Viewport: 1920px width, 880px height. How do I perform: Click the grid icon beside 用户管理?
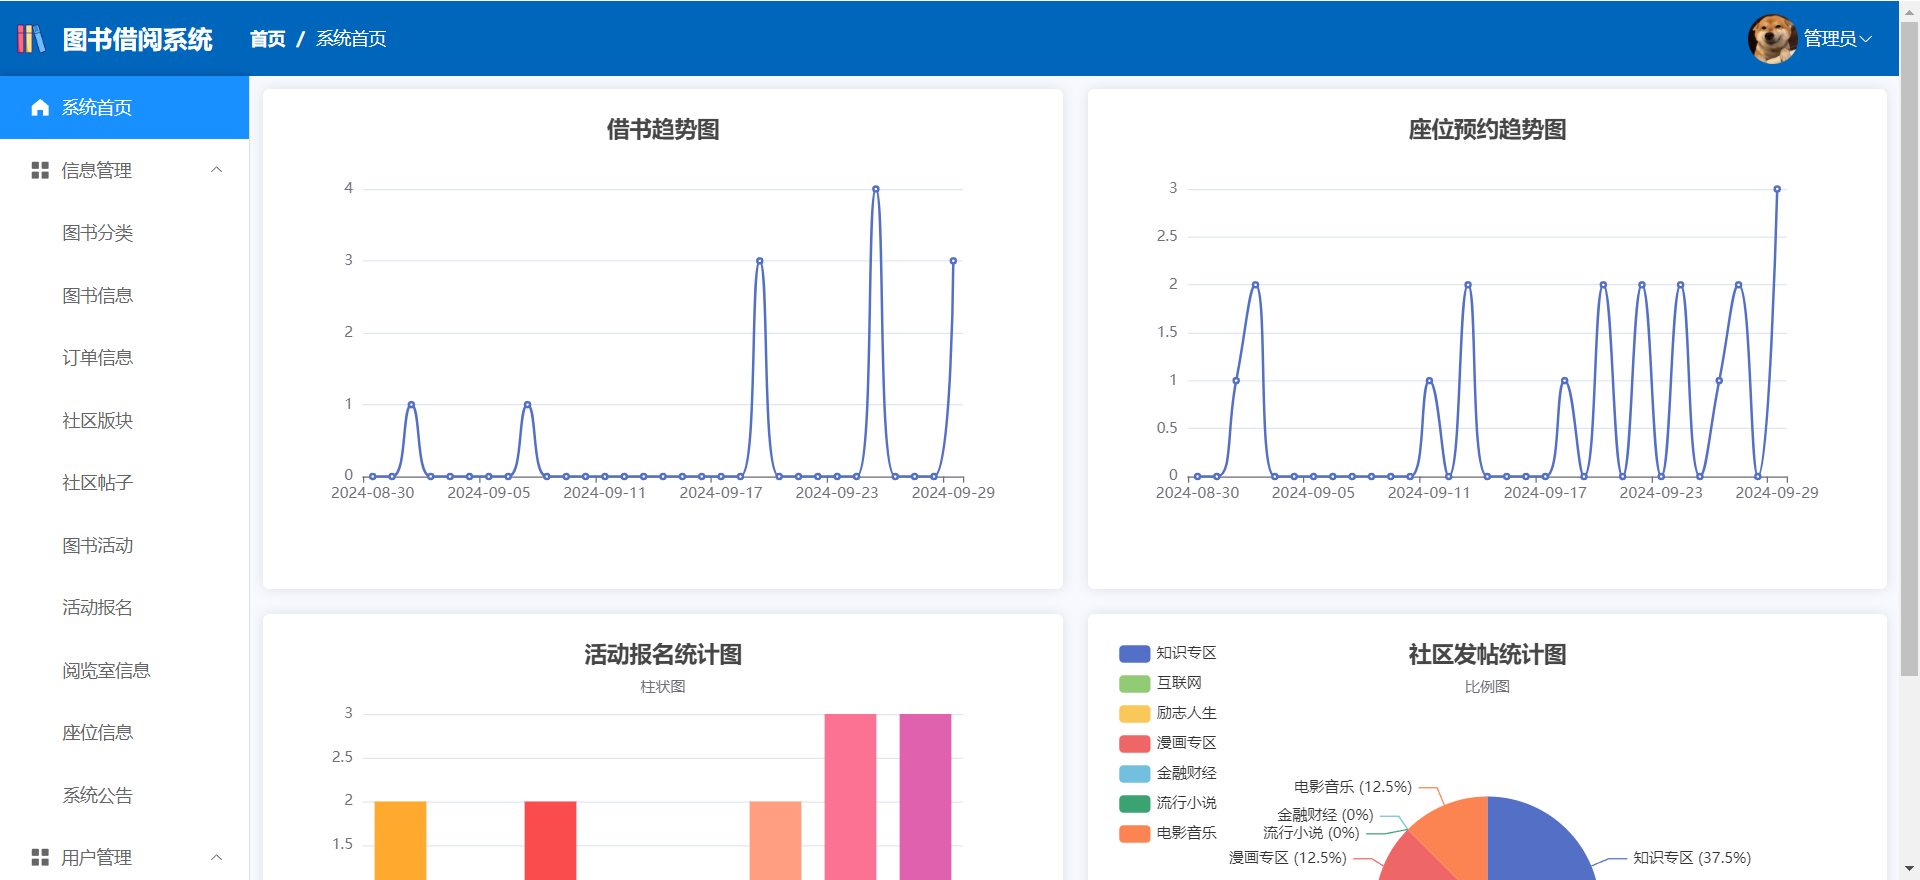click(x=40, y=858)
